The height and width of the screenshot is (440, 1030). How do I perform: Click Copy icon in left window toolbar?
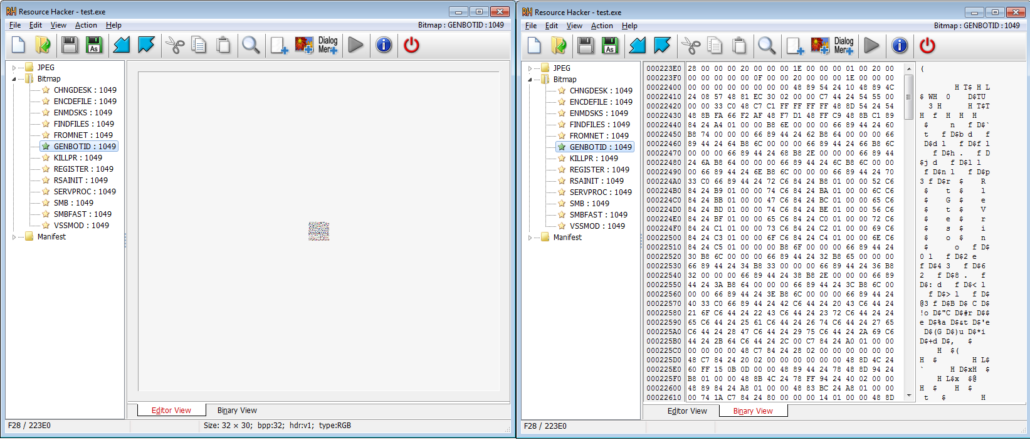[199, 45]
